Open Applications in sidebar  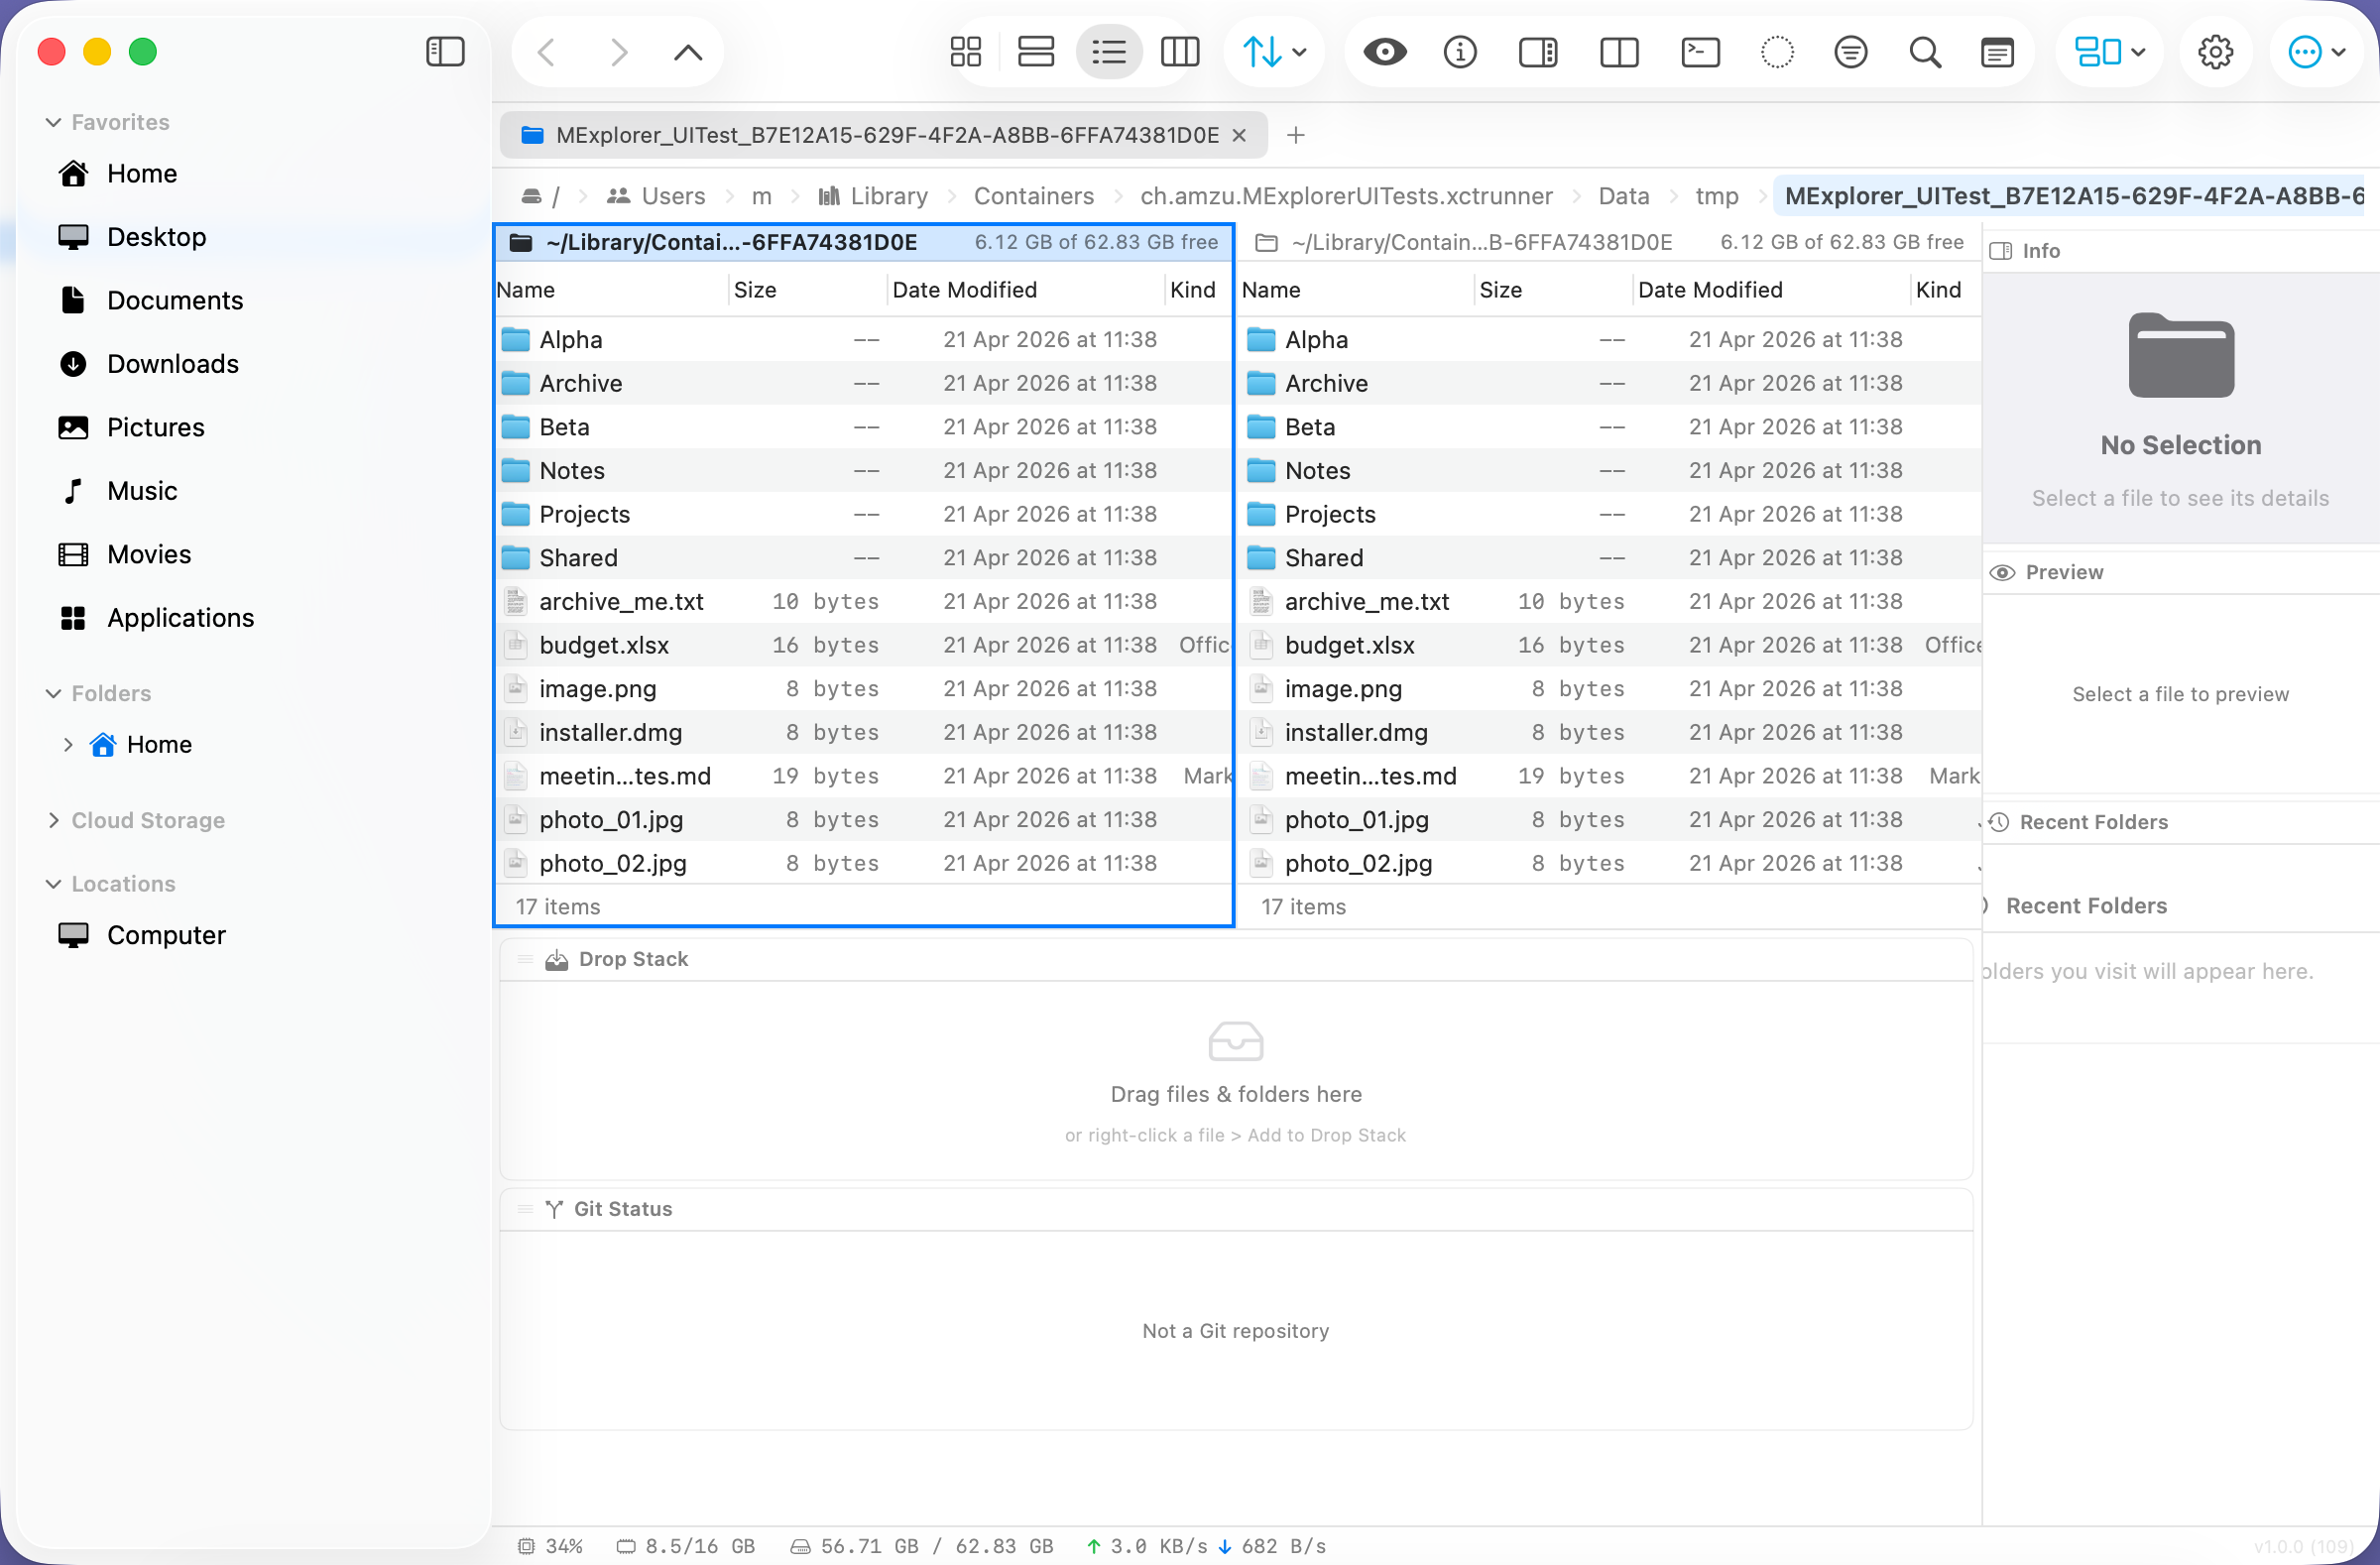(180, 618)
